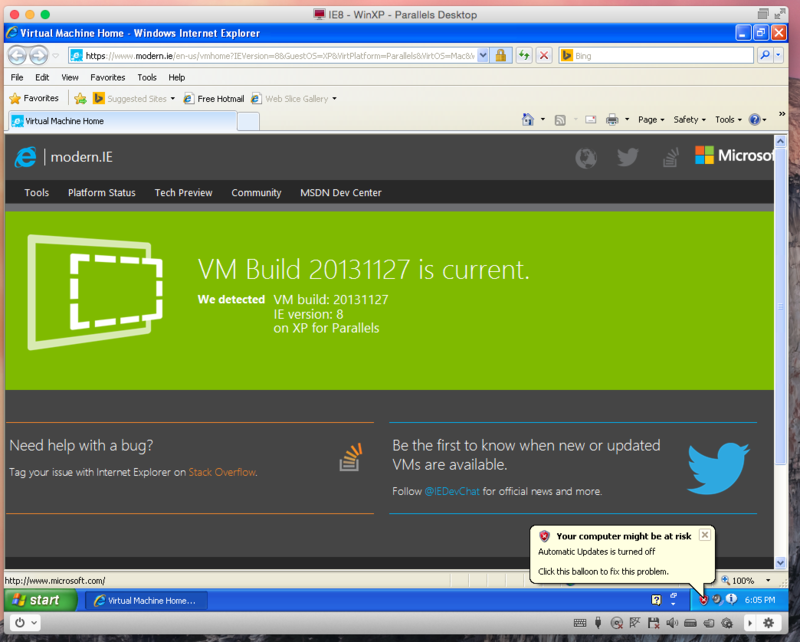This screenshot has height=642, width=800.
Task: Open Tech Preview in the site navigation
Action: pyautogui.click(x=184, y=193)
